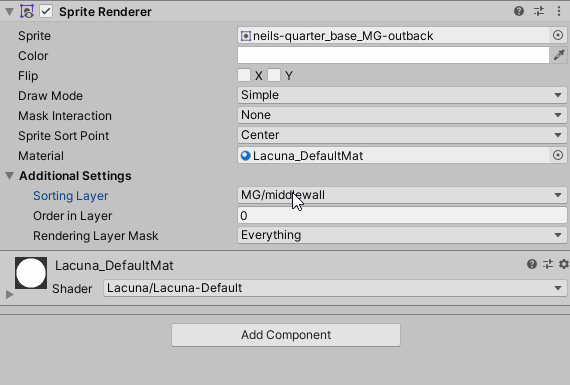570x385 pixels.
Task: Open the Rendering Layer Mask dropdown
Action: pos(402,235)
